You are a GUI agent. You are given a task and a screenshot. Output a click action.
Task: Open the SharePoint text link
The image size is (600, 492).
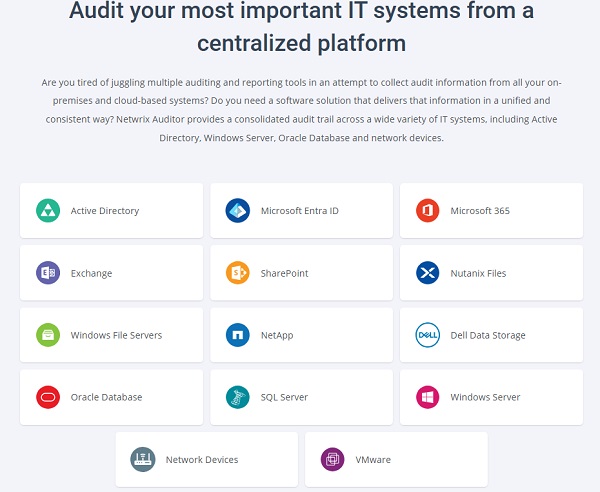pos(285,273)
